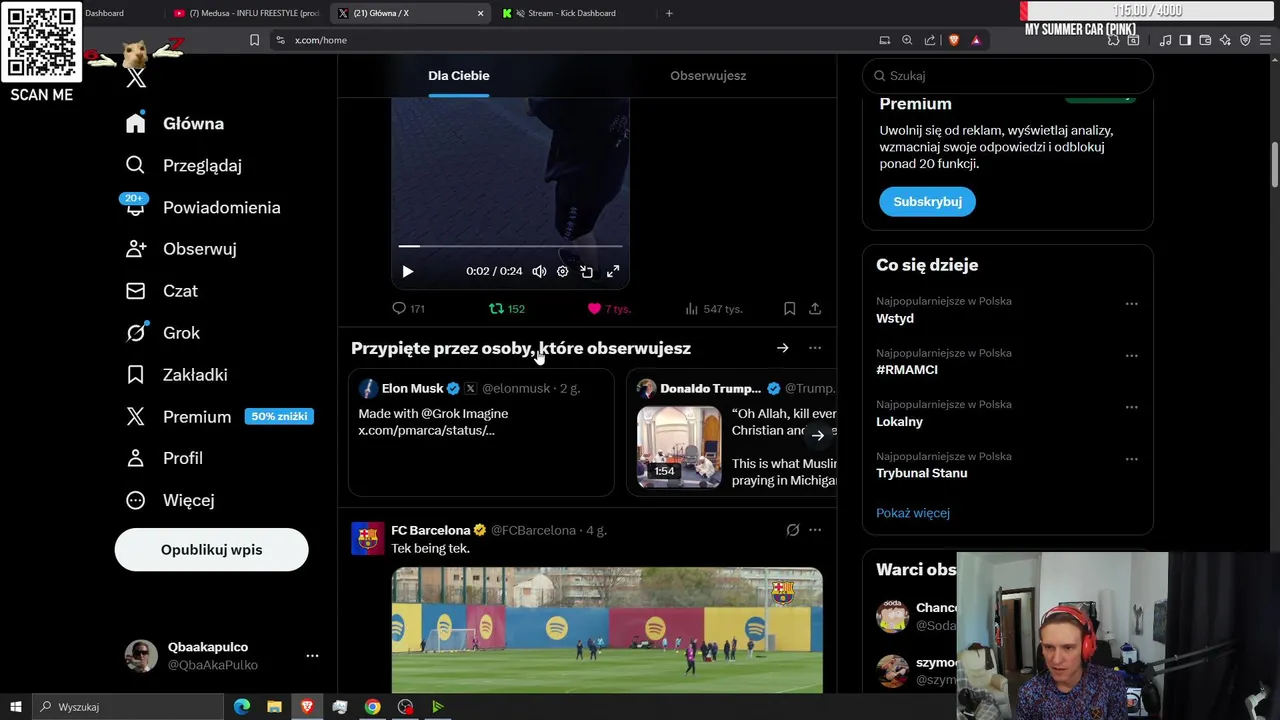
Task: View analytics showing 547 tys.
Action: pyautogui.click(x=714, y=309)
